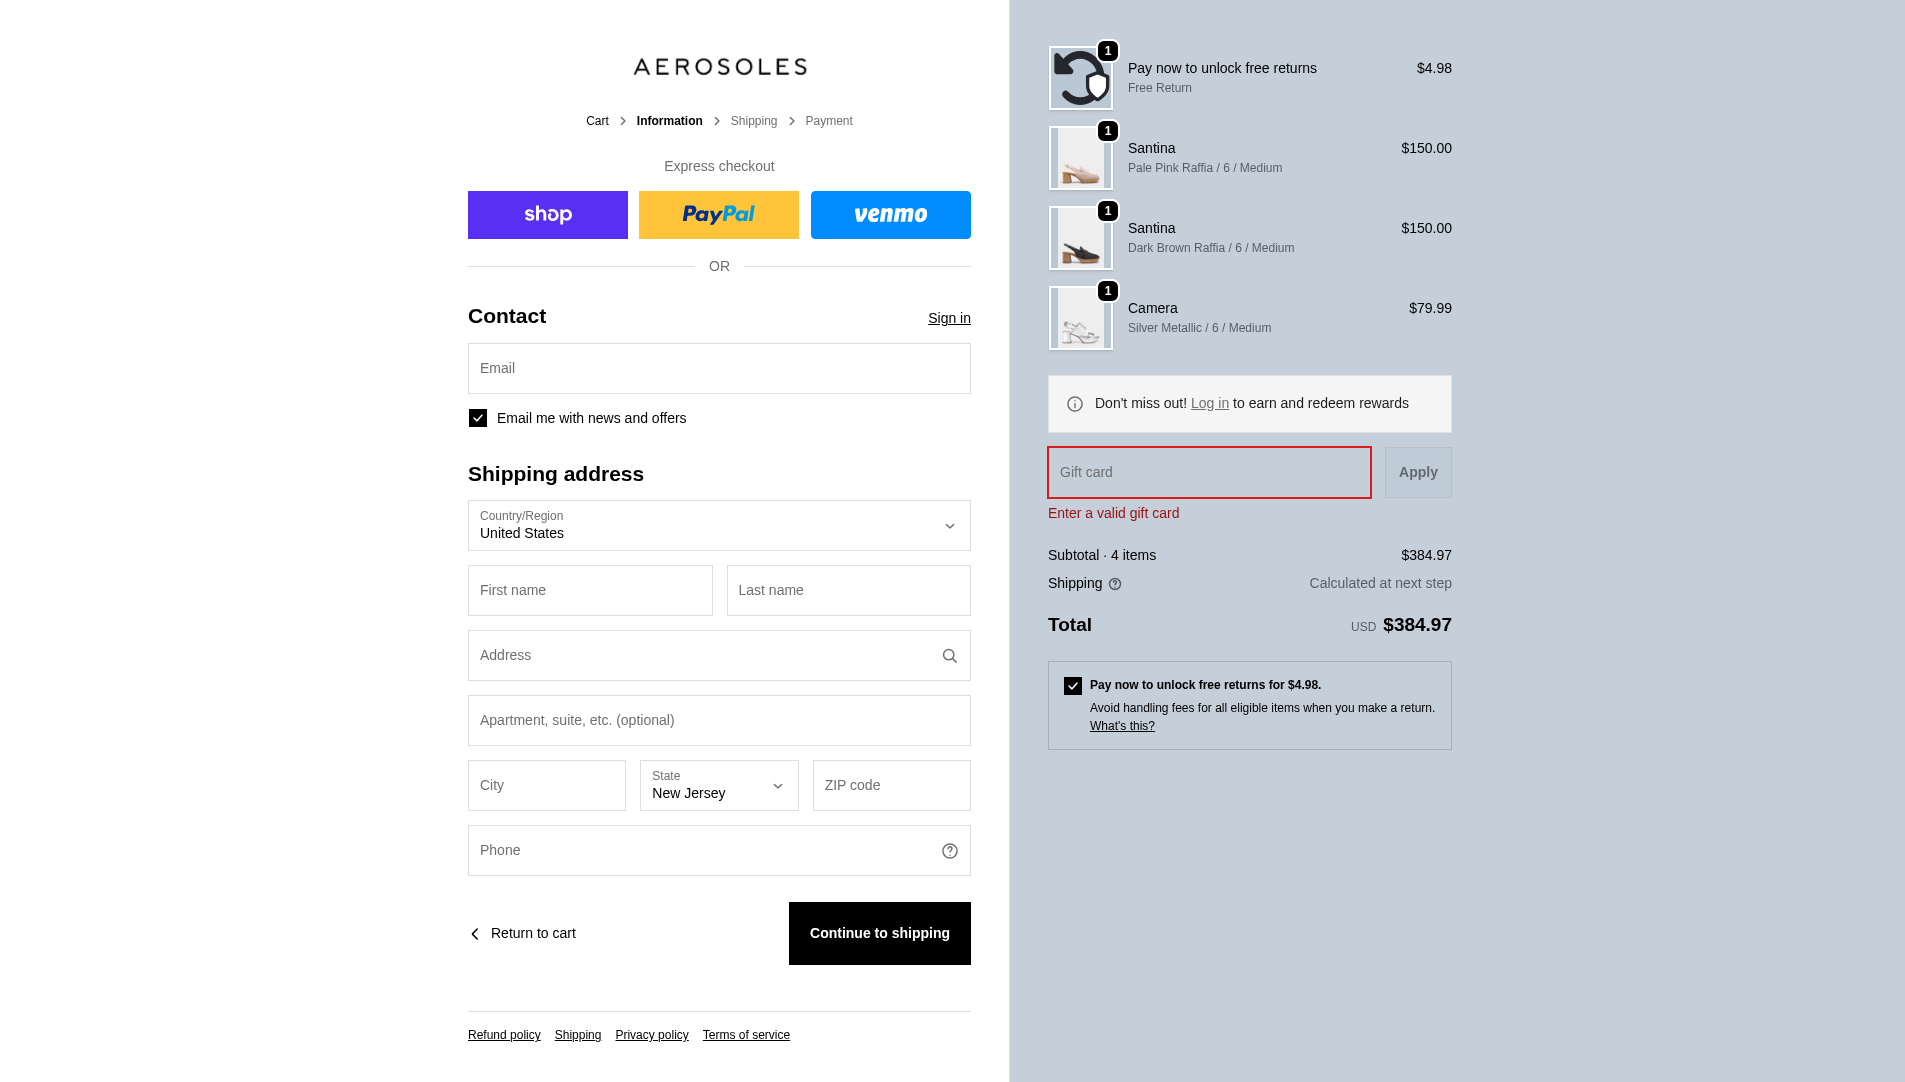The image size is (1905, 1082).
Task: Choose Venmo express checkout
Action: pyautogui.click(x=890, y=215)
